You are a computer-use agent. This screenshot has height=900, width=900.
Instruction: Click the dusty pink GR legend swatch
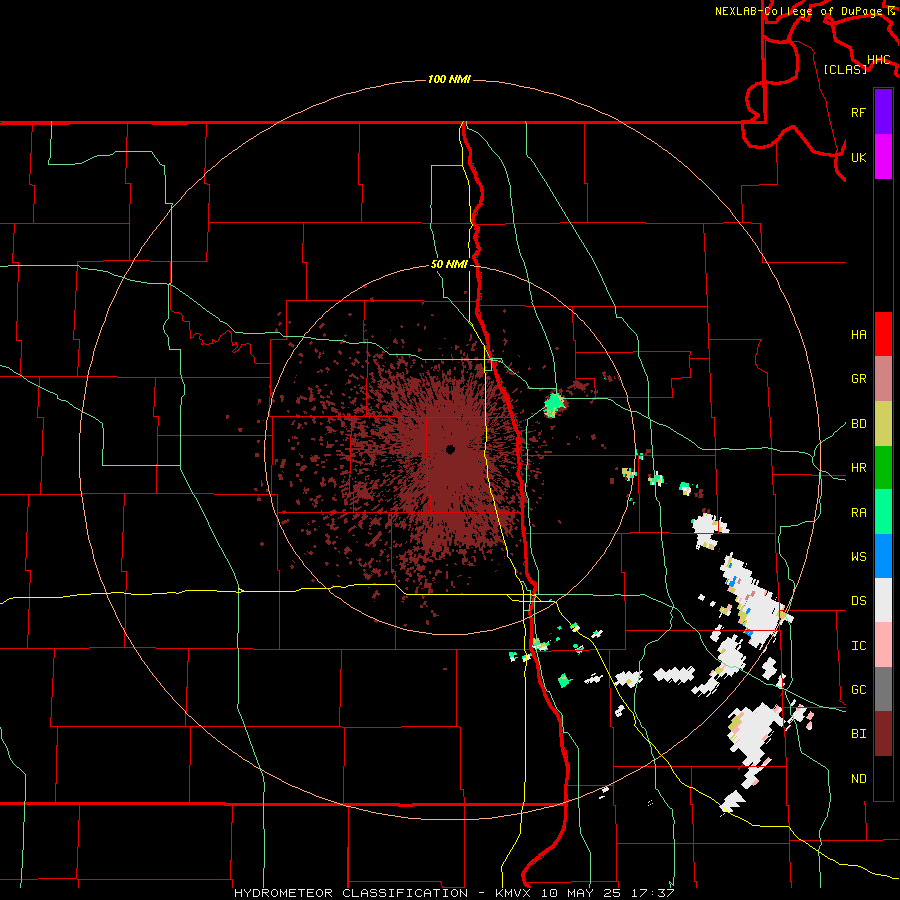pos(883,379)
